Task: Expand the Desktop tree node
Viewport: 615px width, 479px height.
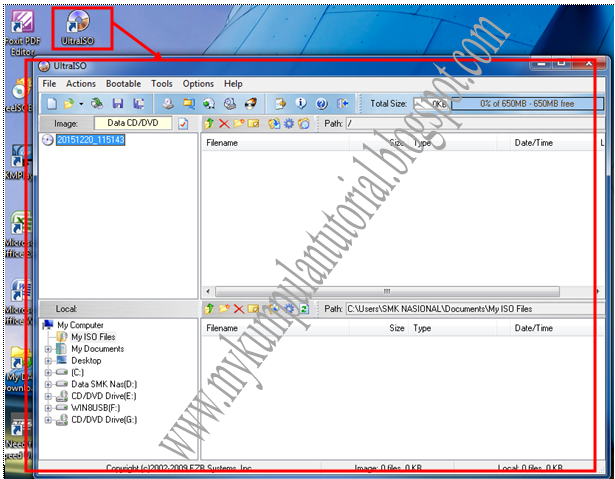Action: coord(48,361)
